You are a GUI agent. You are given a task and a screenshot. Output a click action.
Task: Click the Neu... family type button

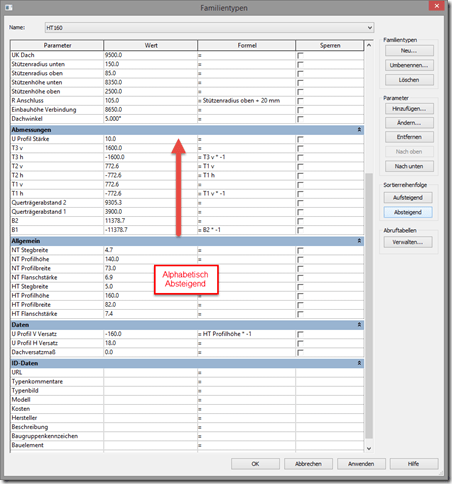point(409,51)
